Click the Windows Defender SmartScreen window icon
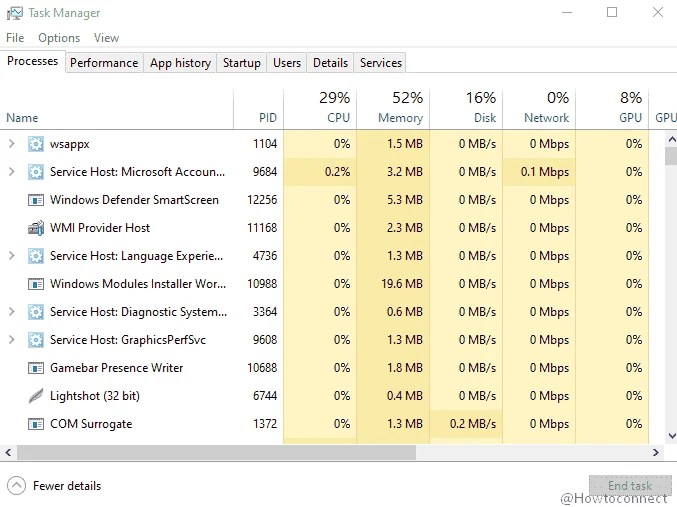 [35, 200]
